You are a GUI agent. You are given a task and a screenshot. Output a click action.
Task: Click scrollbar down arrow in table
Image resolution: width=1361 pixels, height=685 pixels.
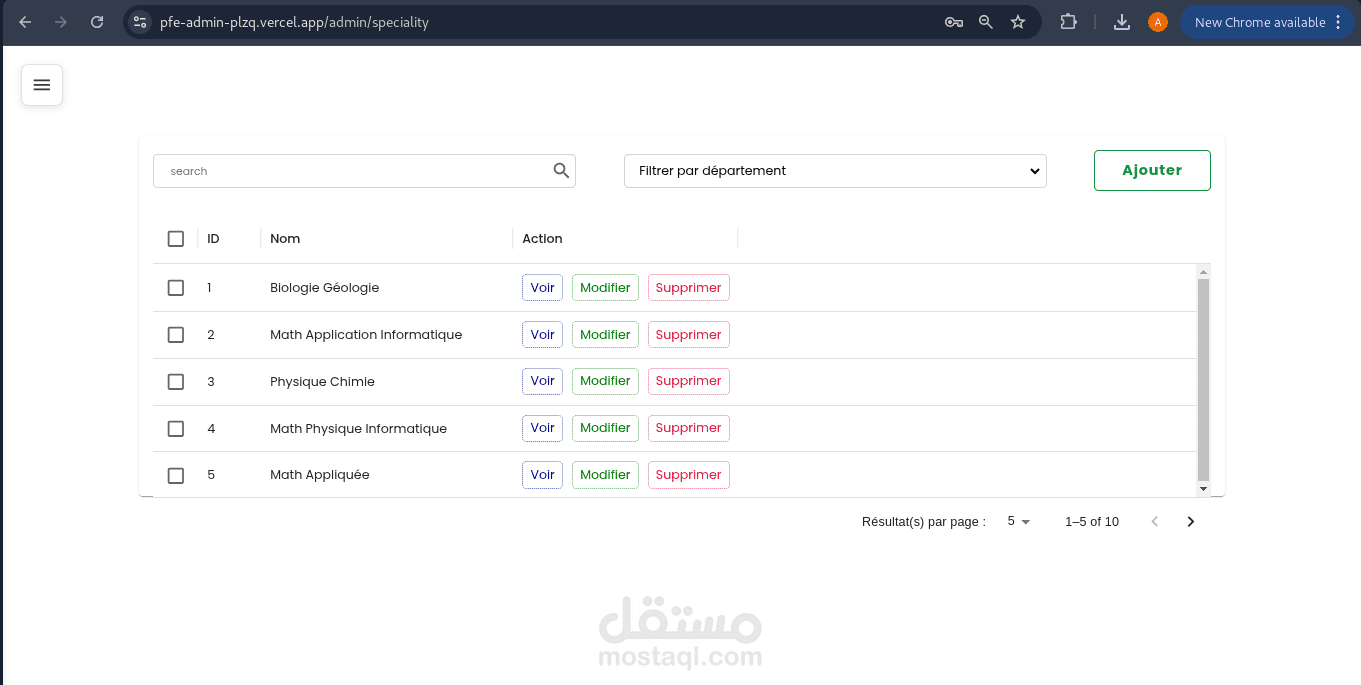click(x=1203, y=489)
